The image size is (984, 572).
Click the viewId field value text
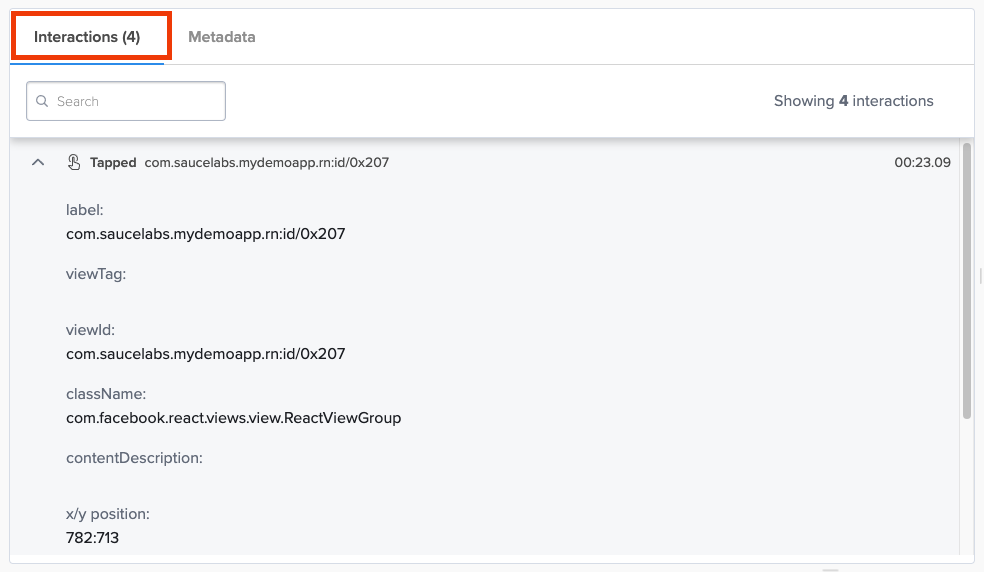pos(205,354)
